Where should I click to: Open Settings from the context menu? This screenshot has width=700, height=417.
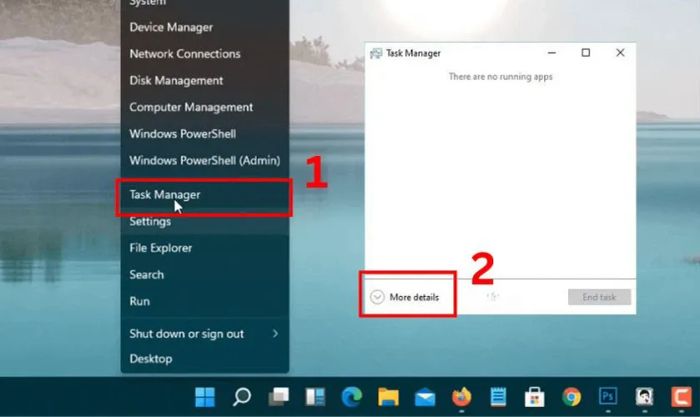tap(204, 221)
